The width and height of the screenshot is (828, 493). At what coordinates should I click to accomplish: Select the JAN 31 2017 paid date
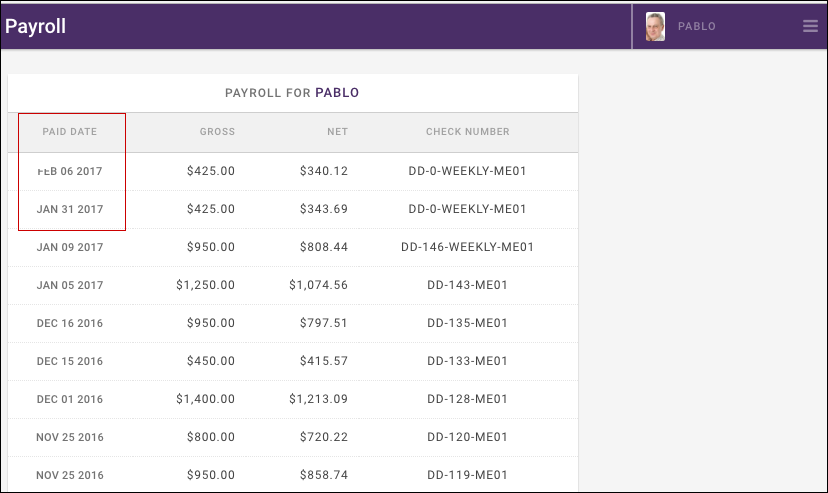[70, 210]
